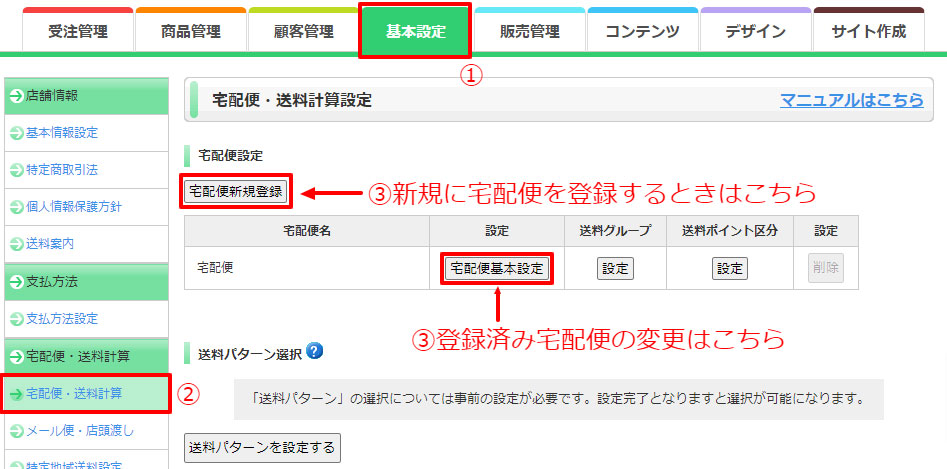947x469 pixels.
Task: Click arrow icon beside 特定商取引法
Action: 16,171
